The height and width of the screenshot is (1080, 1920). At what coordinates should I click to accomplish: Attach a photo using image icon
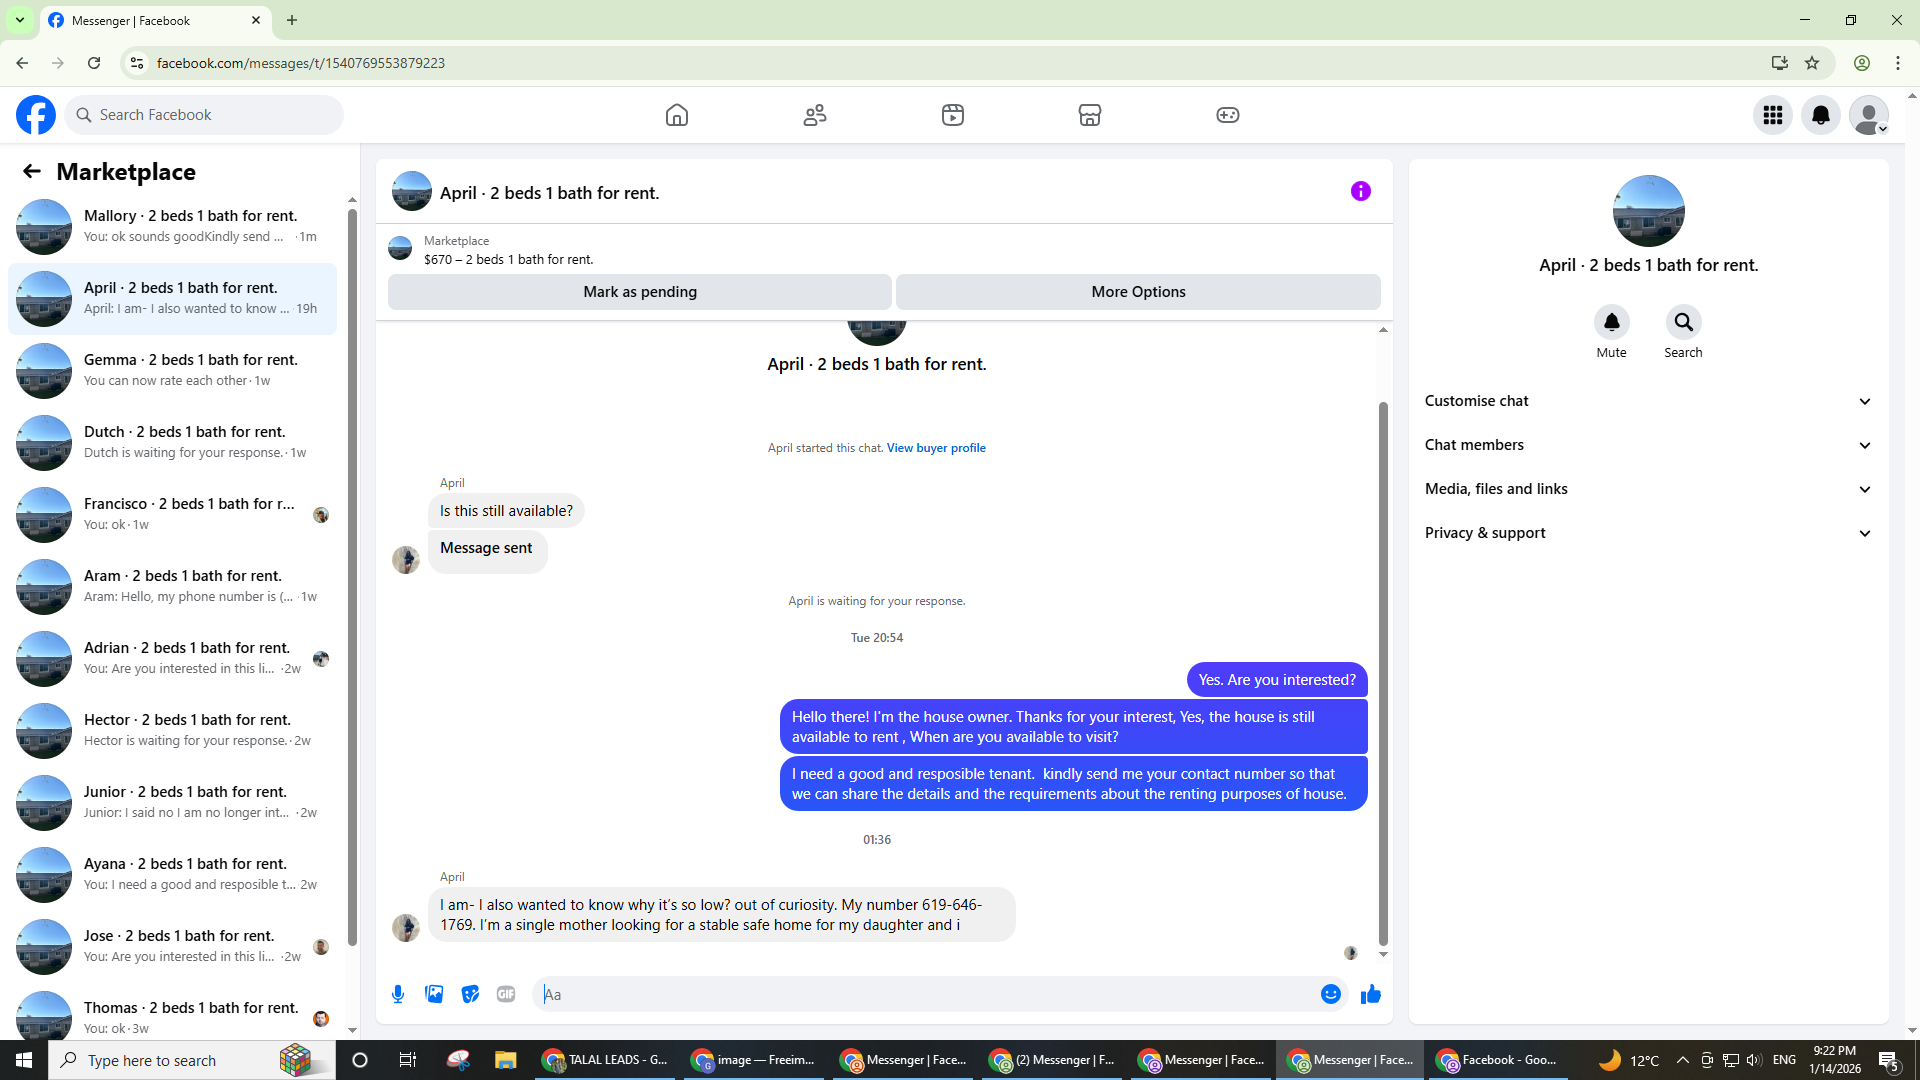[434, 994]
